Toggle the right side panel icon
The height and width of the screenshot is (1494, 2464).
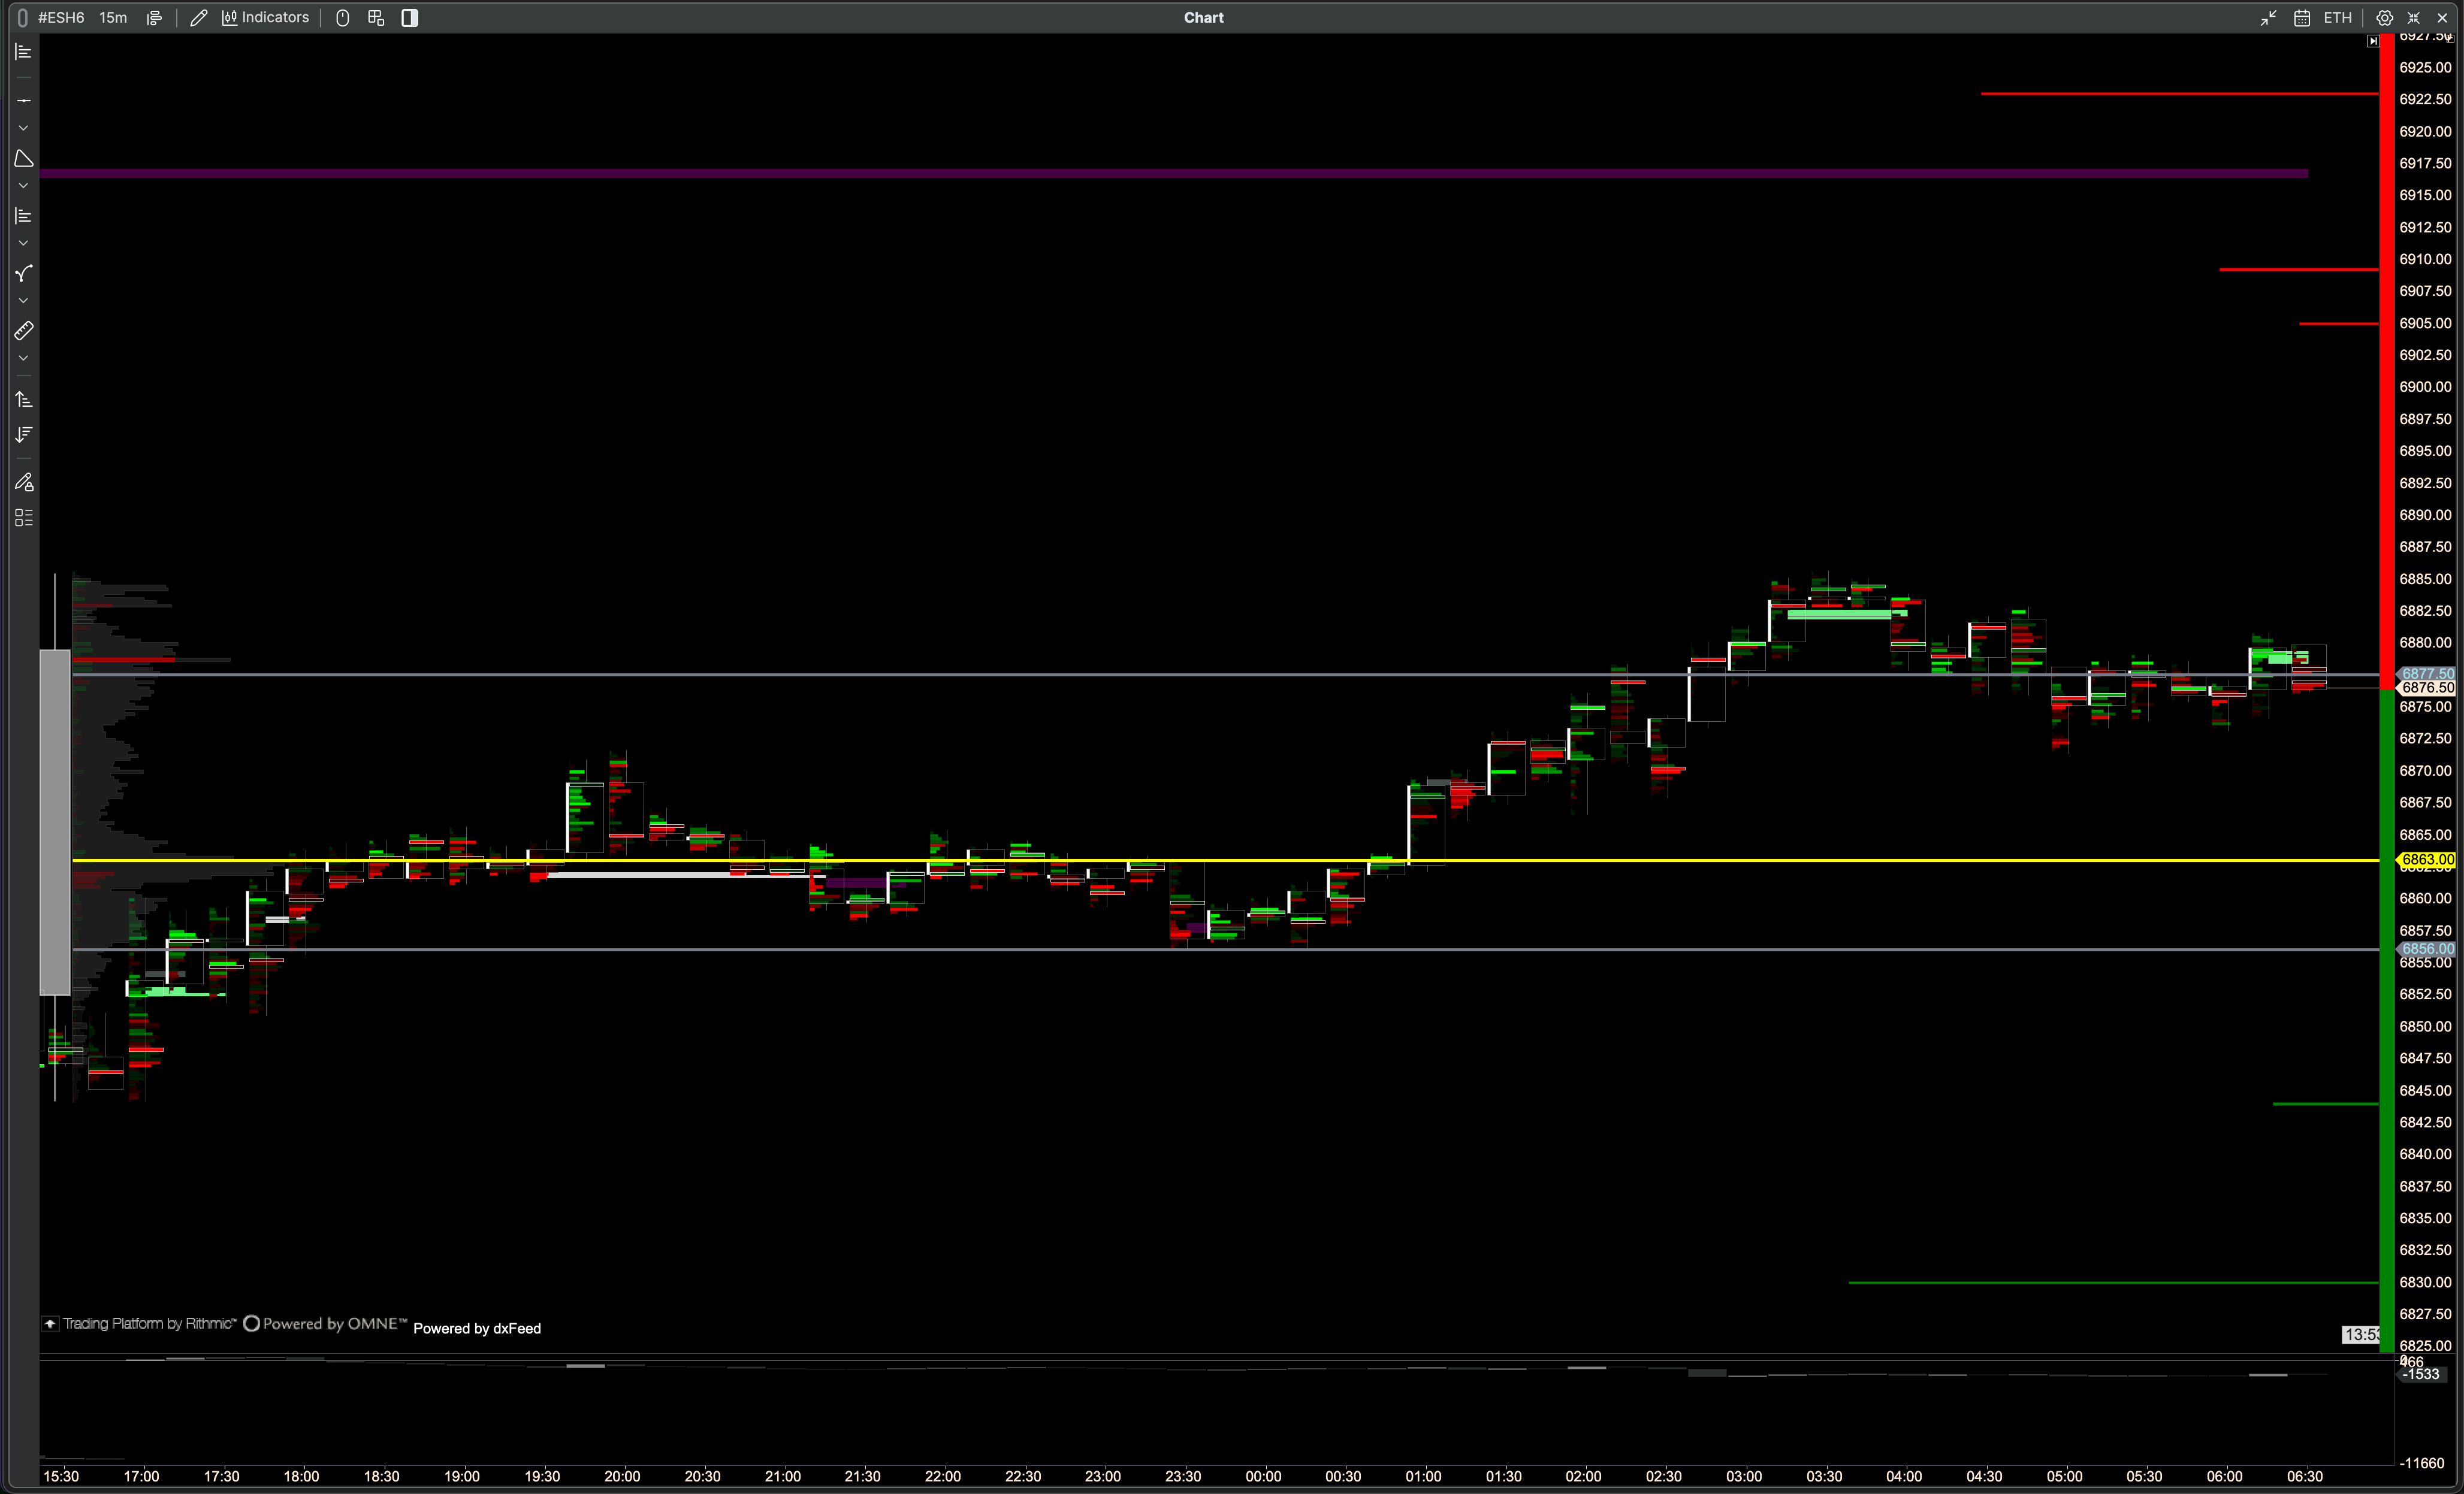pyautogui.click(x=409, y=17)
